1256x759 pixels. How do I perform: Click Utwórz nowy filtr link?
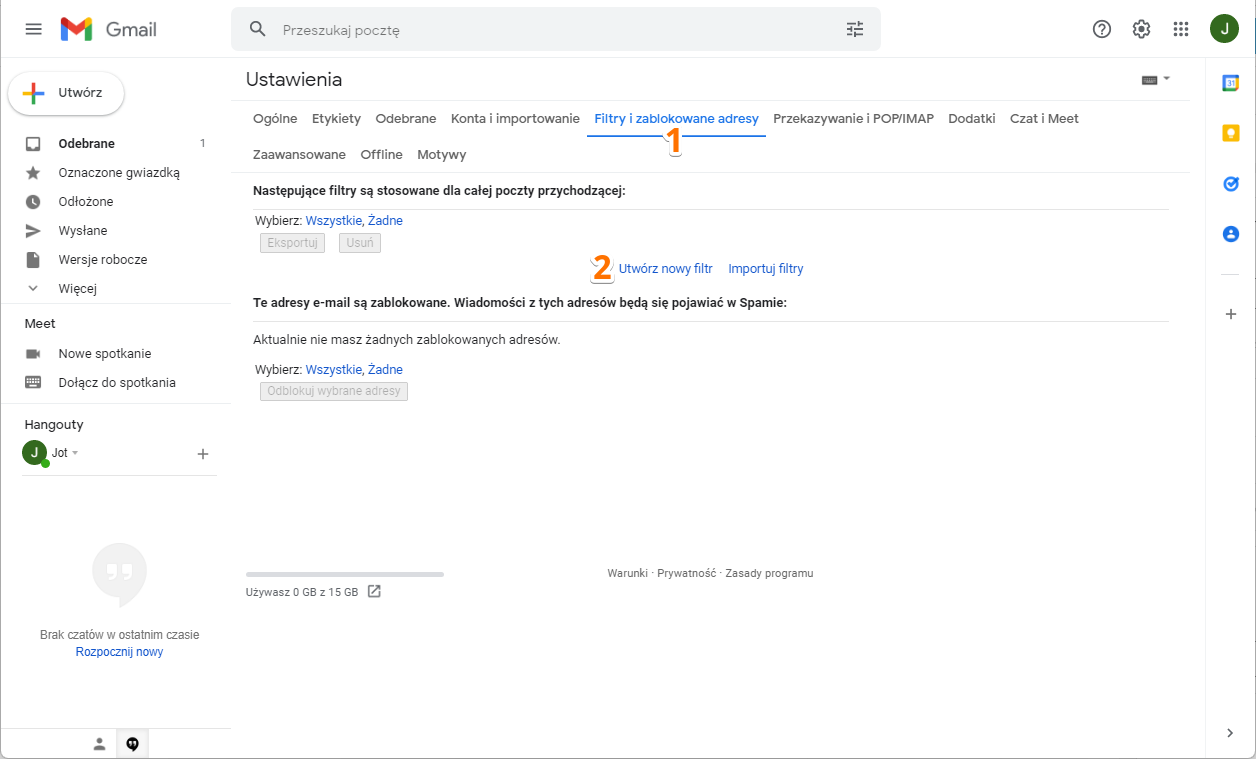coord(665,268)
